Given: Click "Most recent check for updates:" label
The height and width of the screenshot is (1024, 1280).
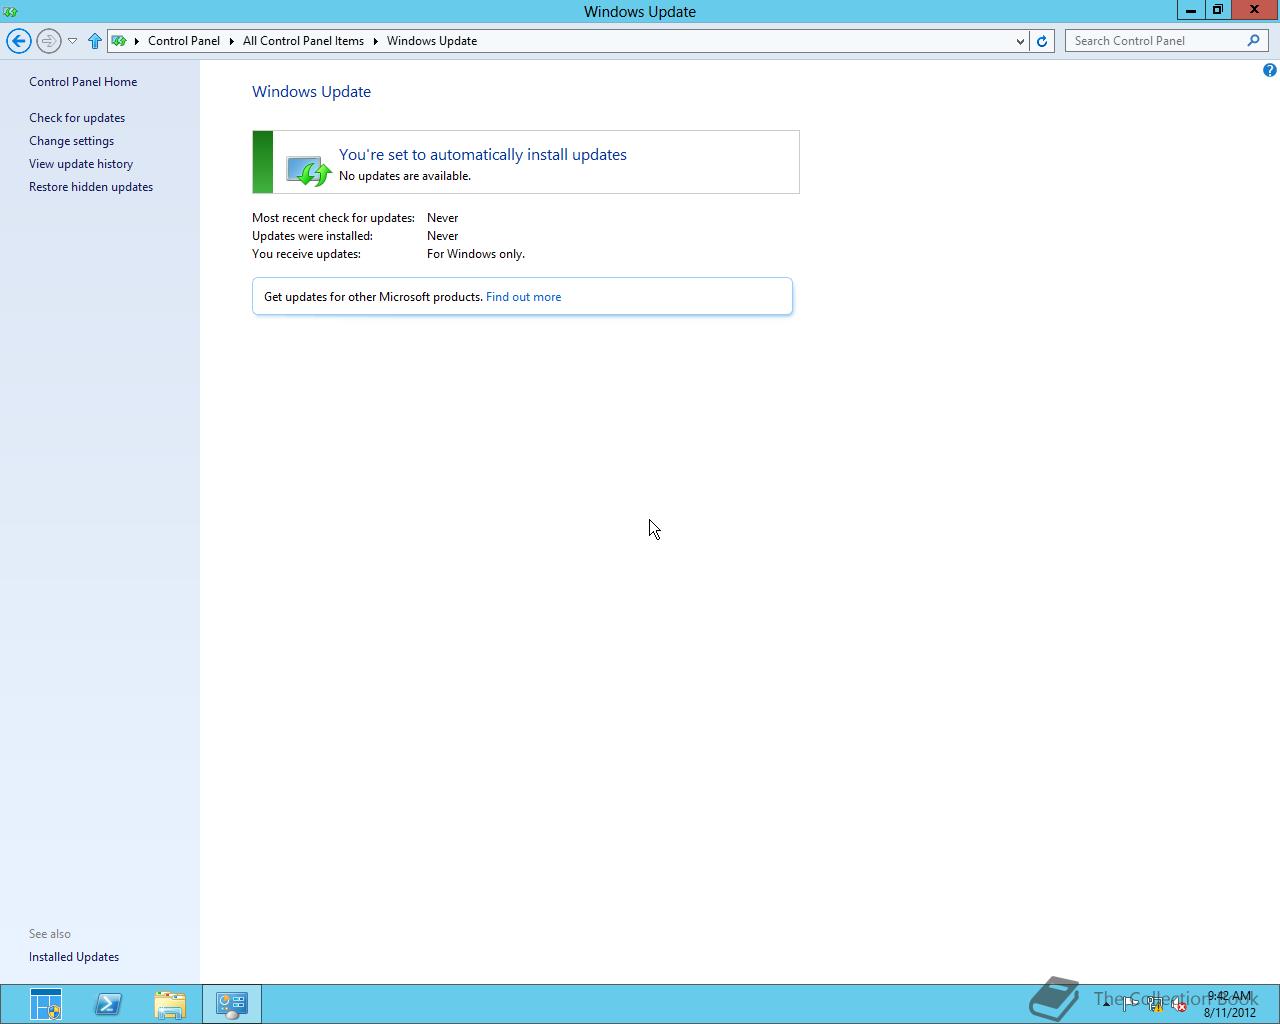Looking at the screenshot, I should (x=333, y=218).
